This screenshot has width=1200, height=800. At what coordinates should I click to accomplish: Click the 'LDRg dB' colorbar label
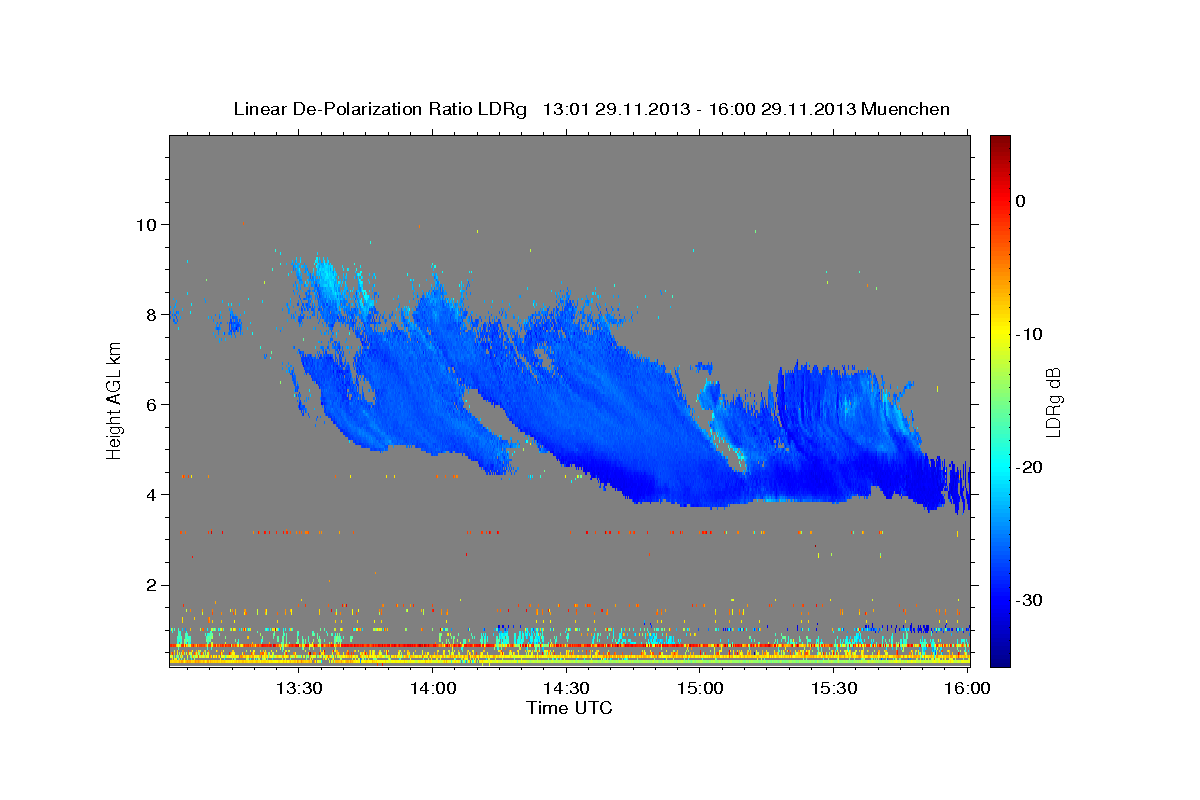click(x=1052, y=401)
